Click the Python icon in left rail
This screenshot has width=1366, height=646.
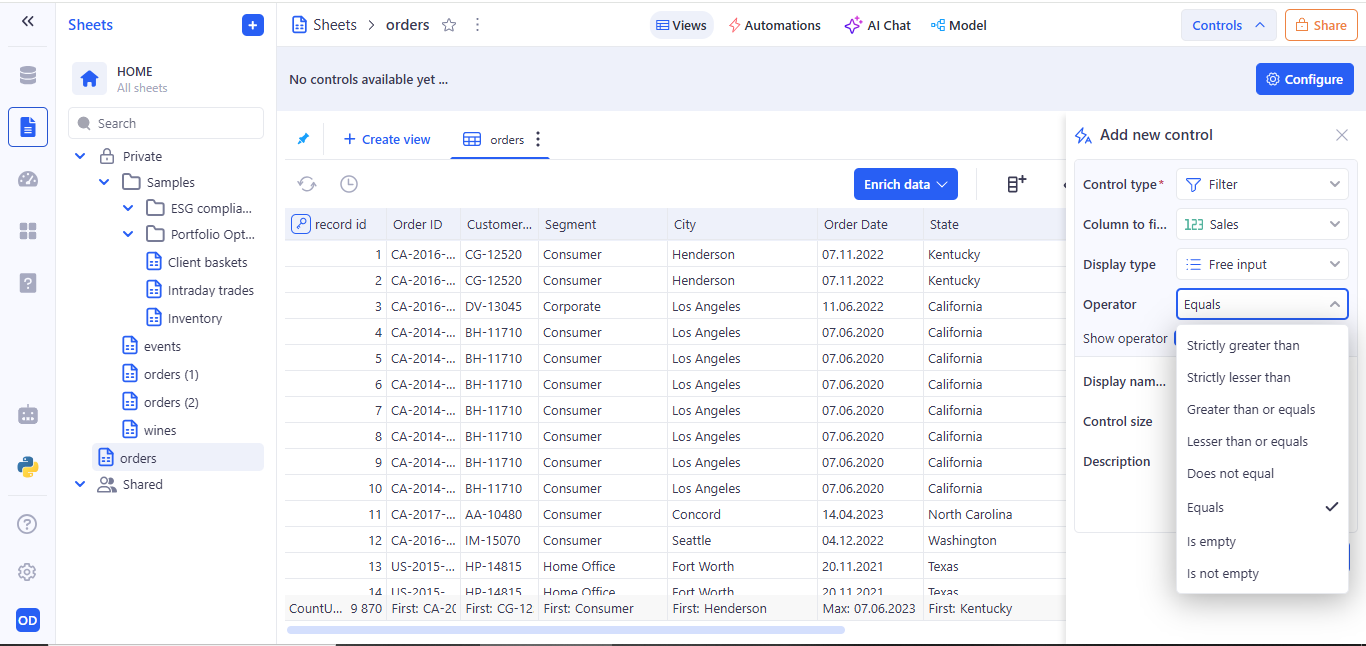(x=28, y=466)
